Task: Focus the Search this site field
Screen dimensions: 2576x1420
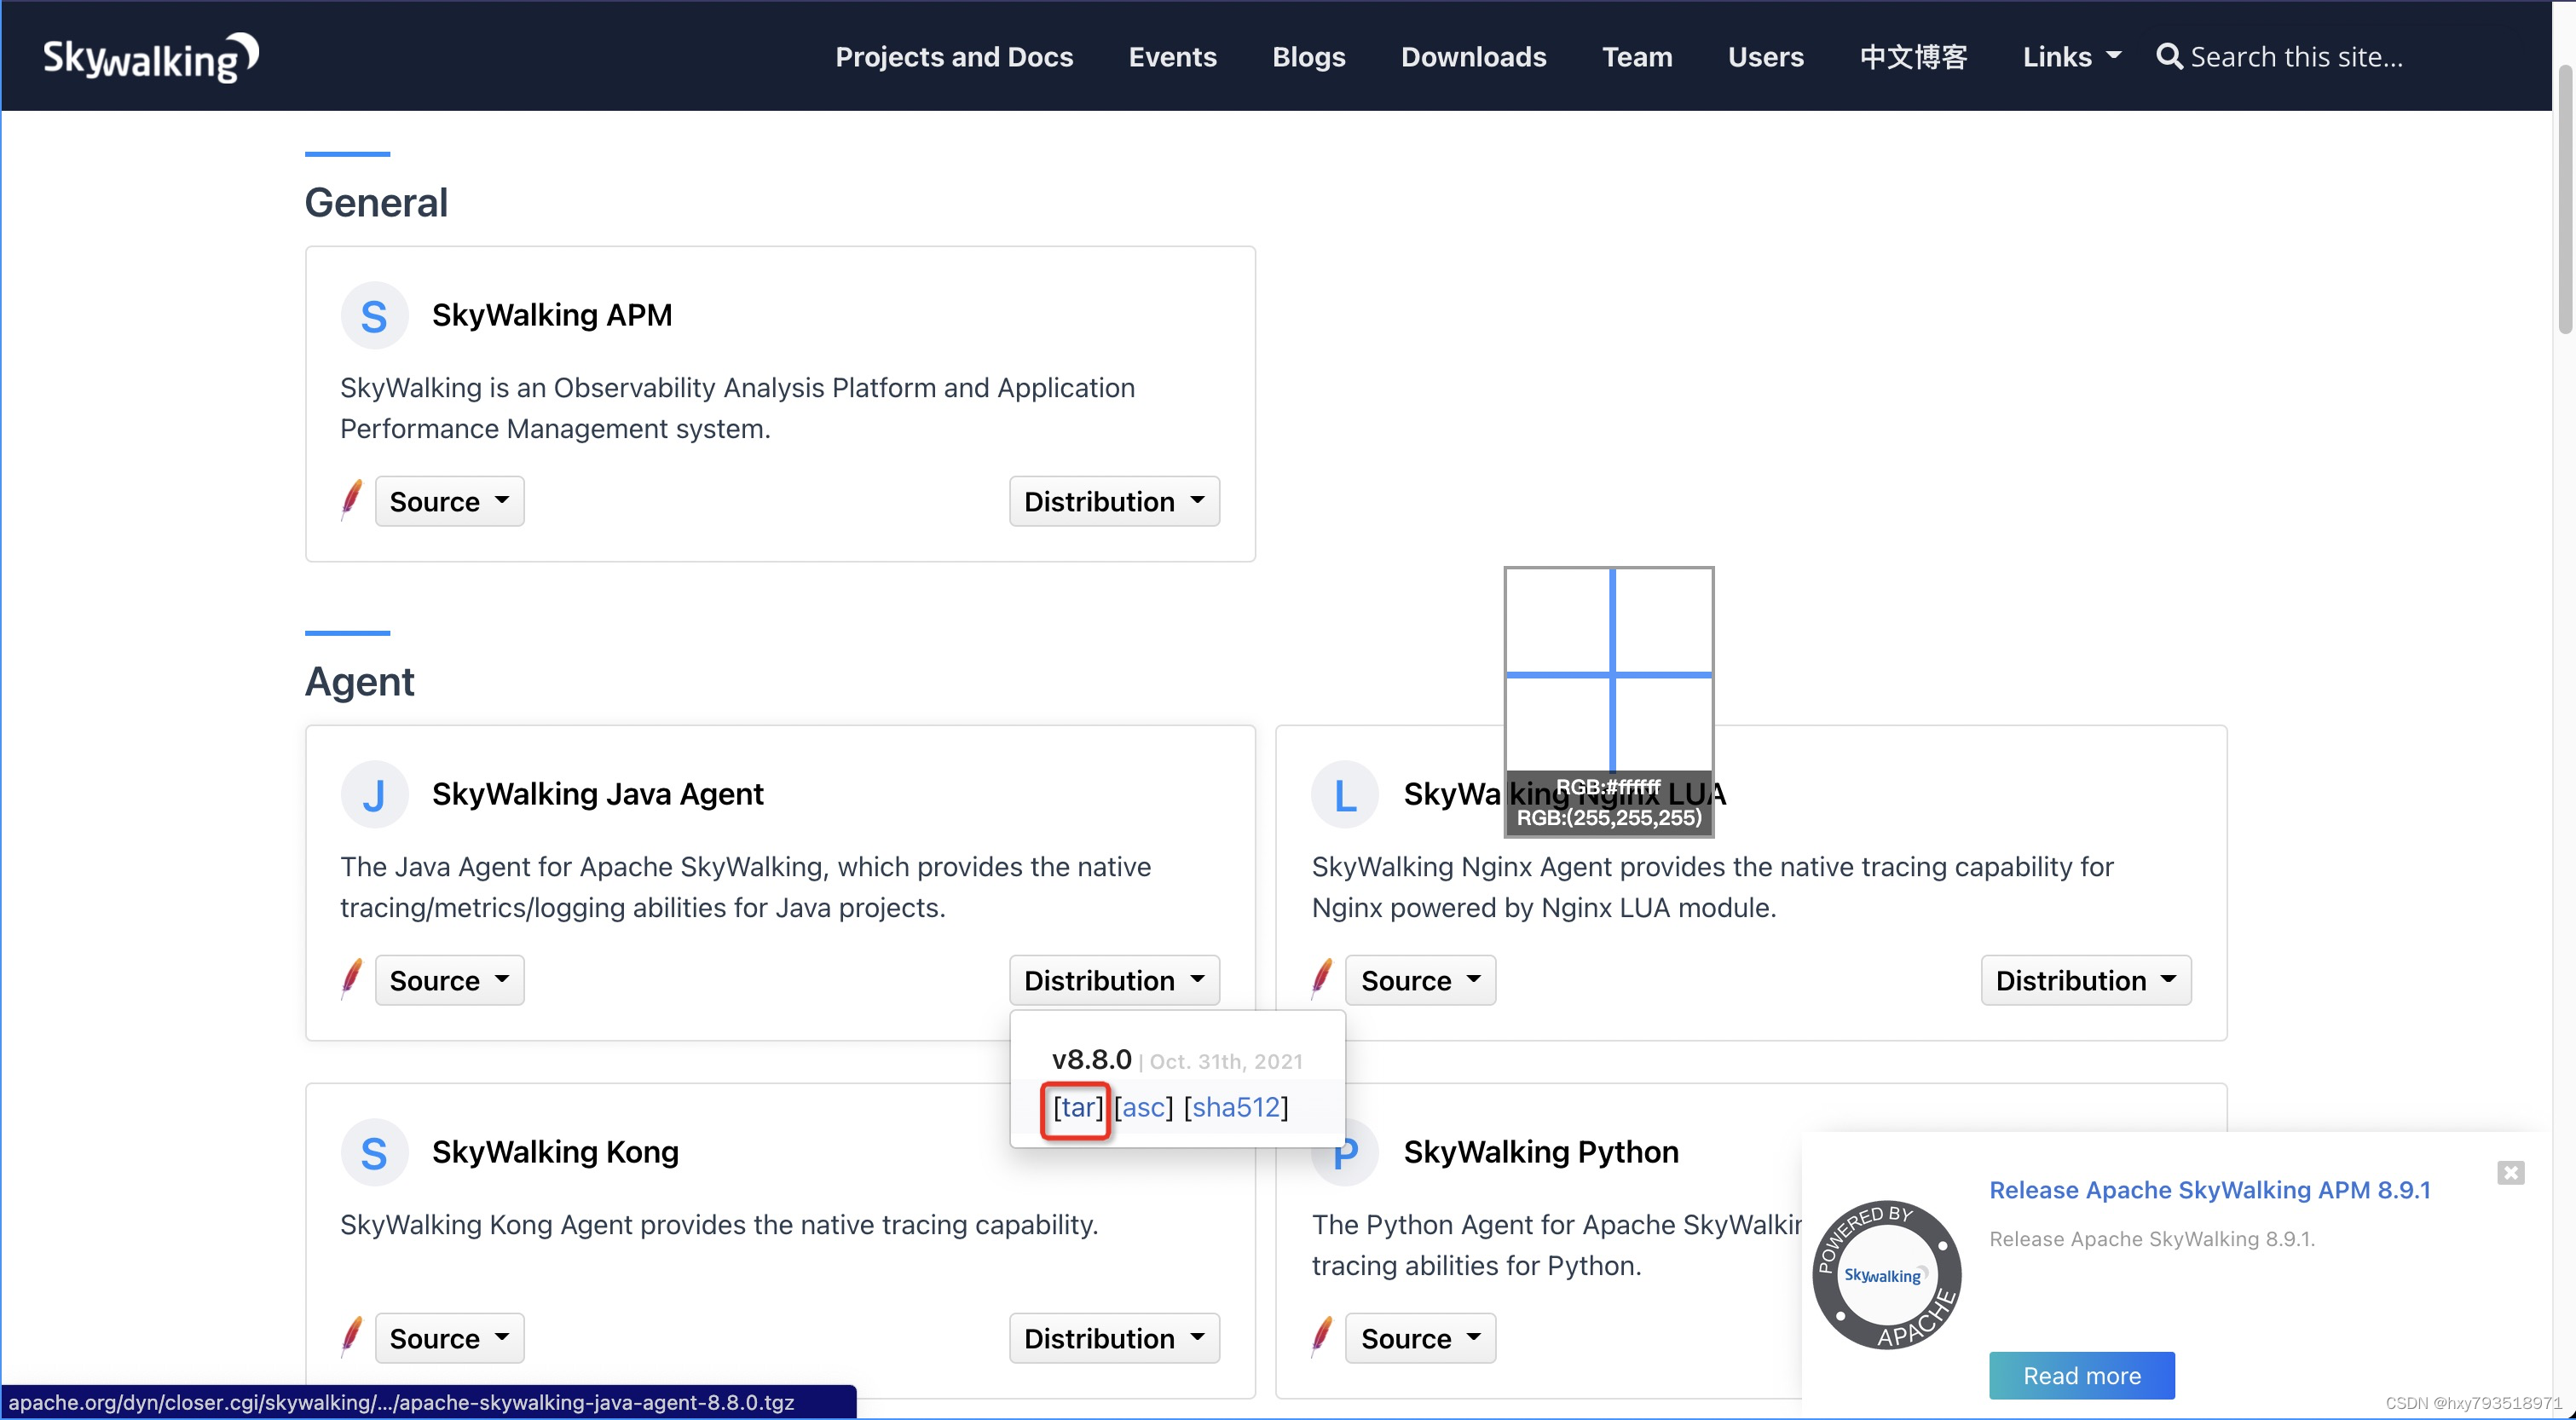Action: click(2296, 57)
